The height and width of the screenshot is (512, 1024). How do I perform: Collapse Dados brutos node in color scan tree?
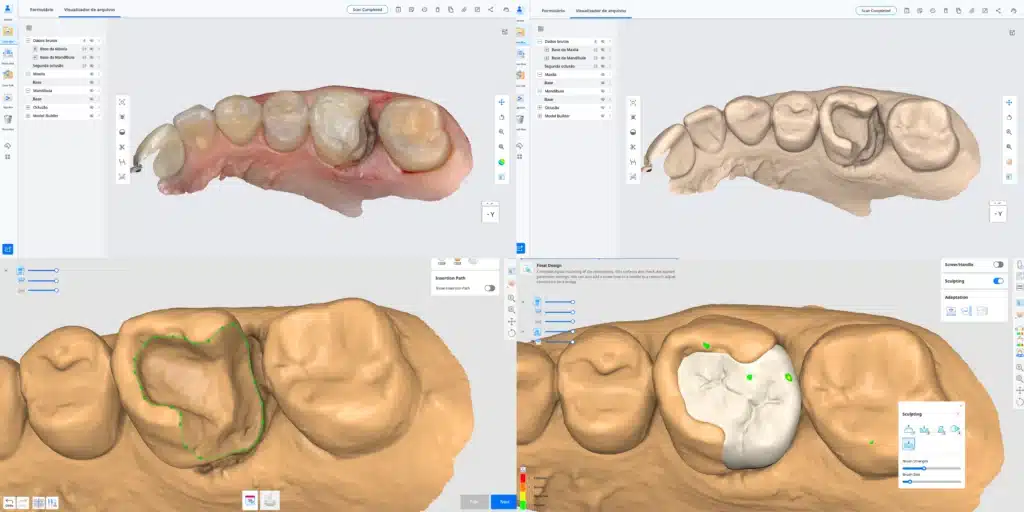point(28,40)
